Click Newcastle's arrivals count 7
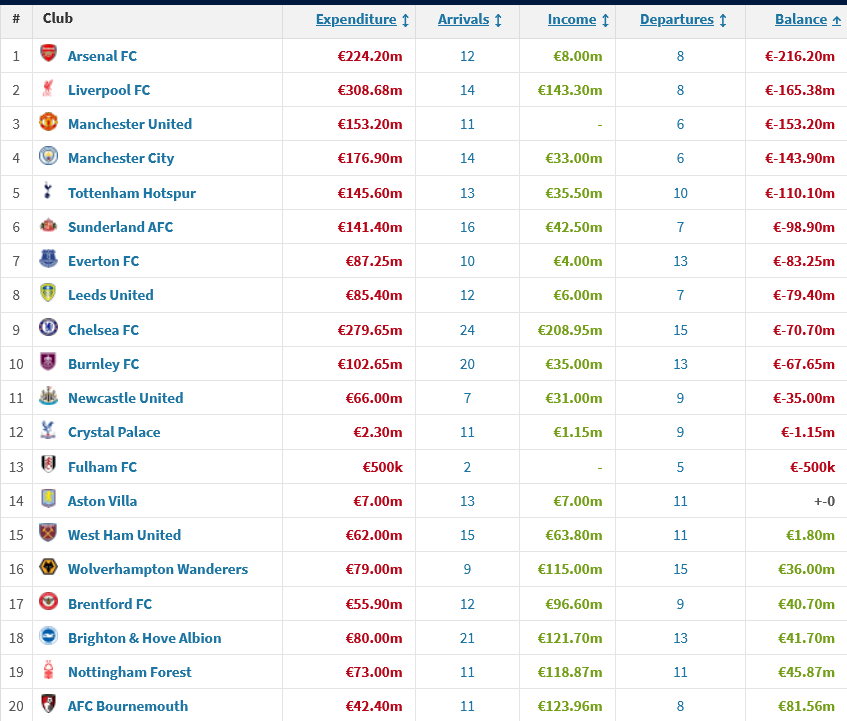 (x=467, y=398)
